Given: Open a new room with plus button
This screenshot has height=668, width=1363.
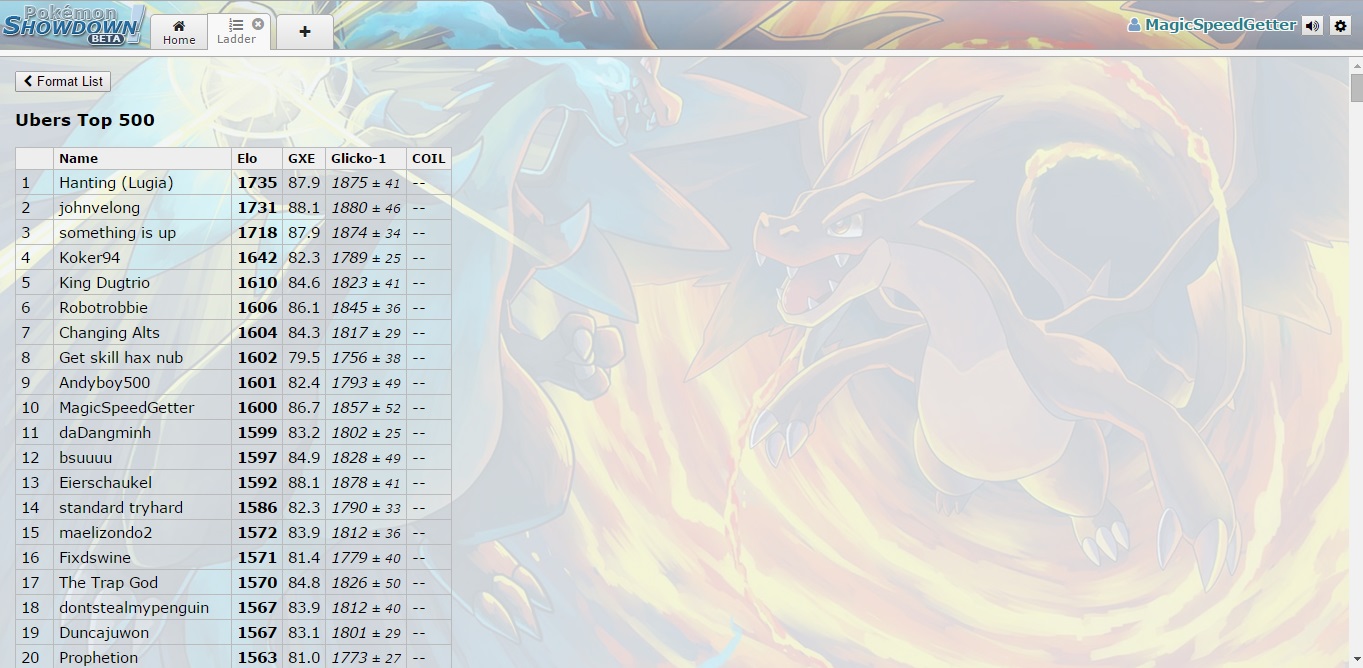Looking at the screenshot, I should click(x=305, y=32).
